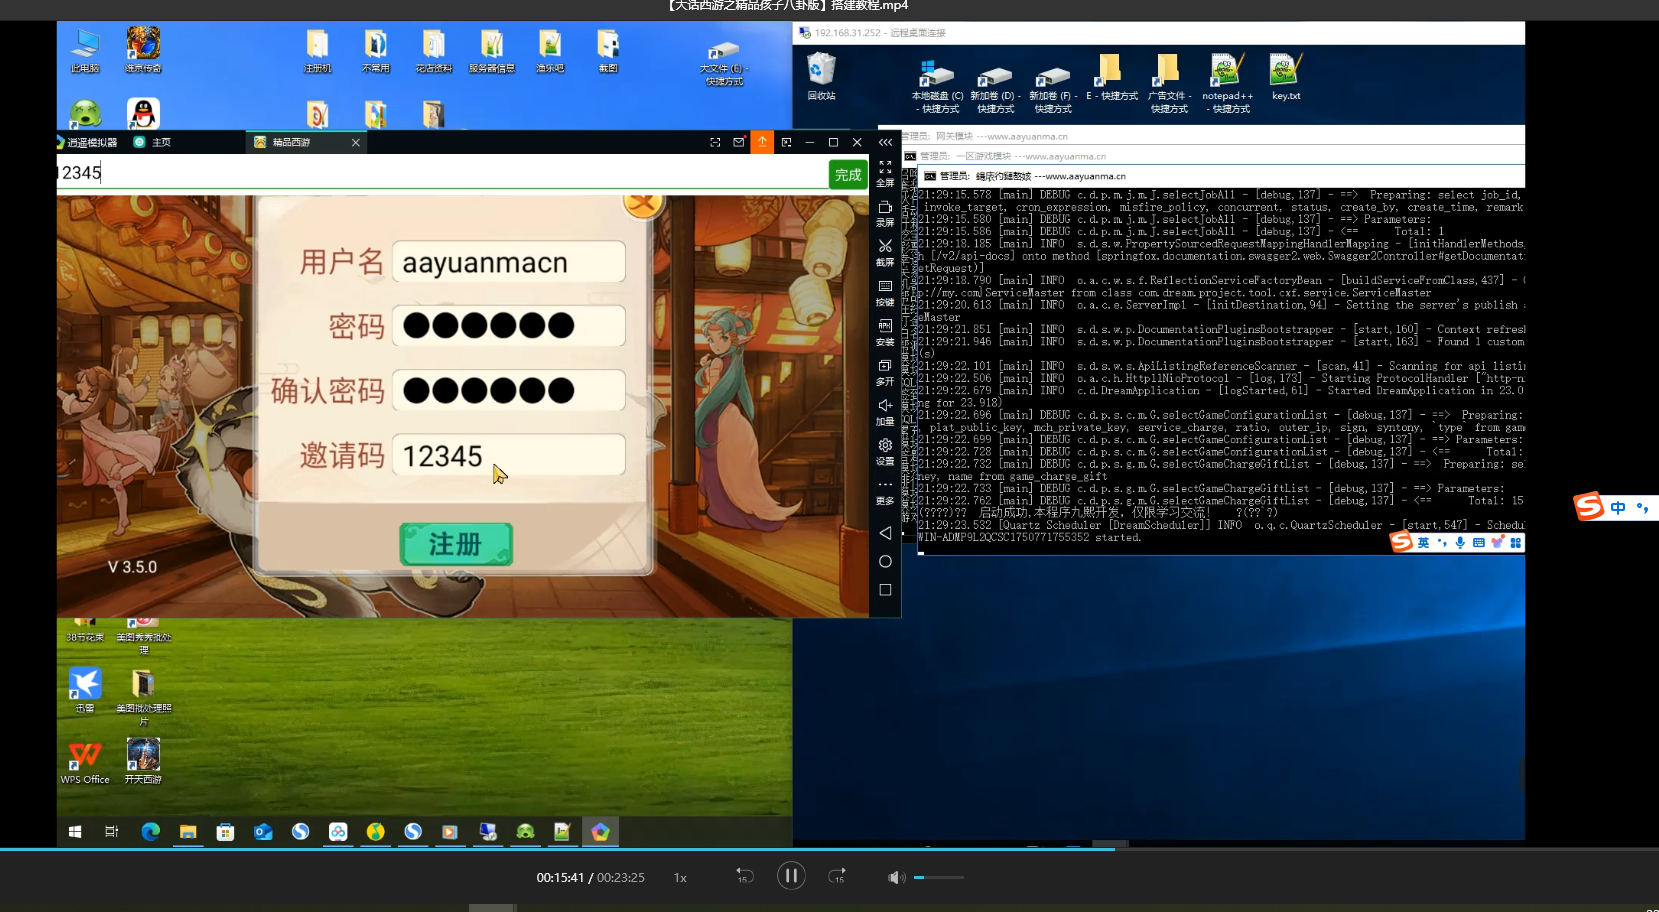The height and width of the screenshot is (912, 1659).
Task: Click the emulator text input bar showing 2345
Action: coord(441,173)
